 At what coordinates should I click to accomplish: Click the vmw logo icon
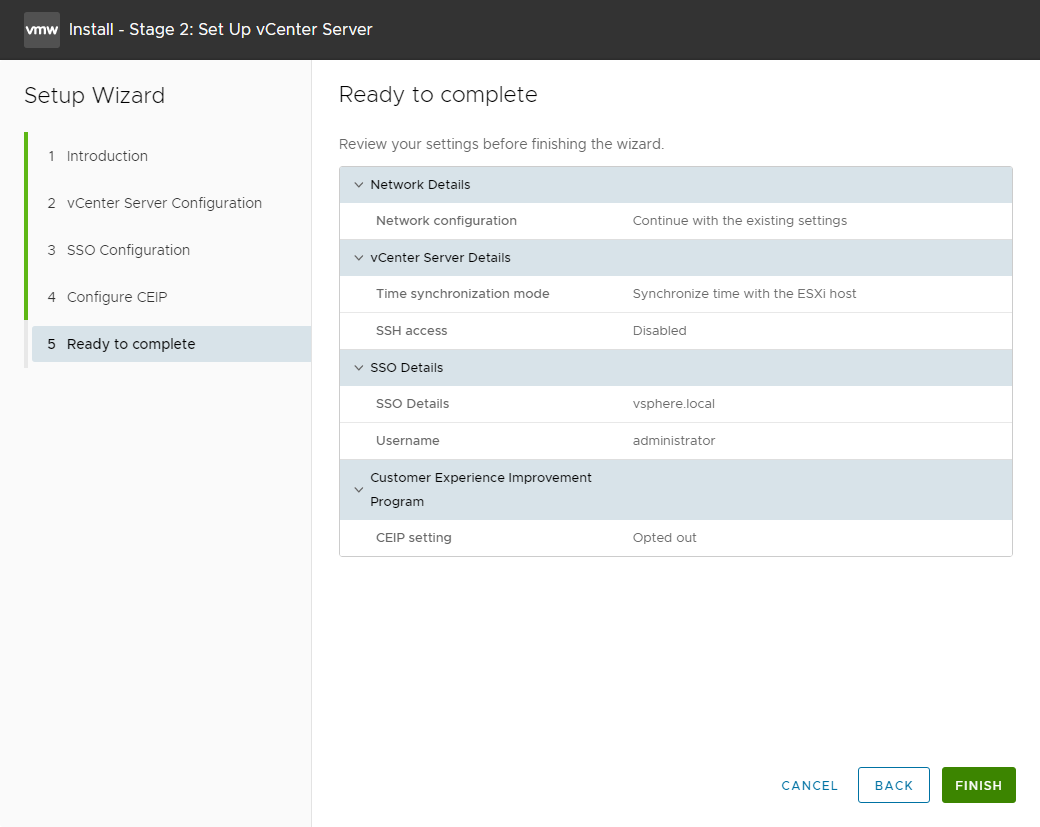coord(42,30)
